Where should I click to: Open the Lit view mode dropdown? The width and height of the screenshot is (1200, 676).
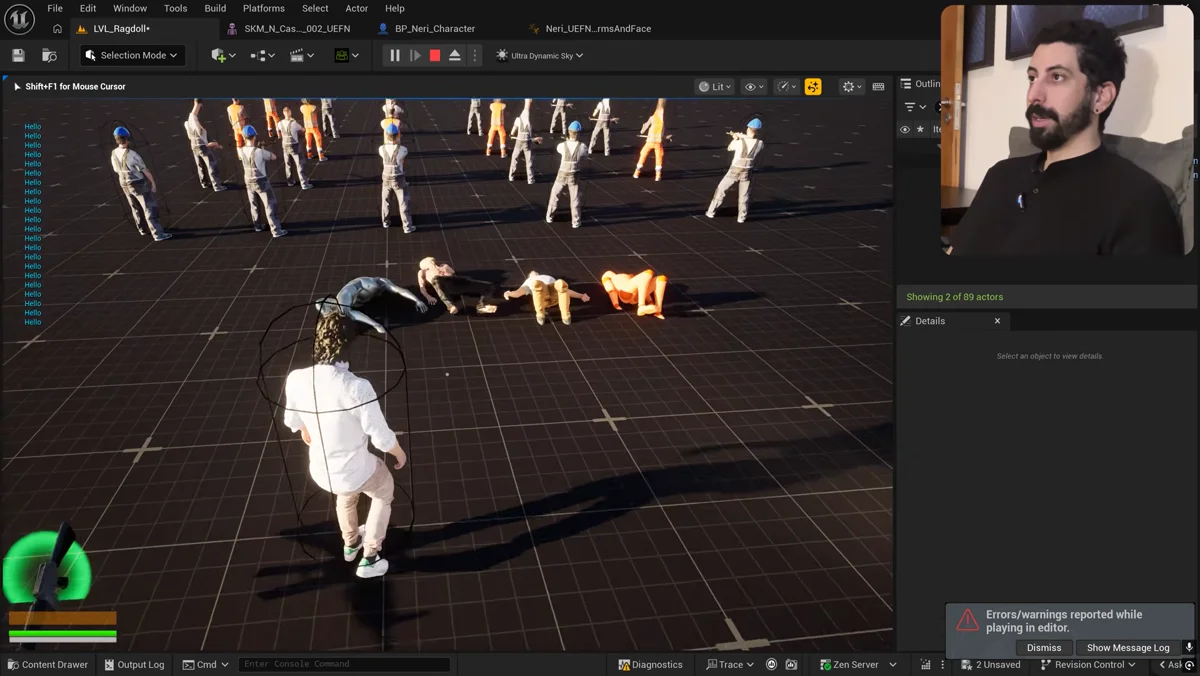tap(715, 87)
